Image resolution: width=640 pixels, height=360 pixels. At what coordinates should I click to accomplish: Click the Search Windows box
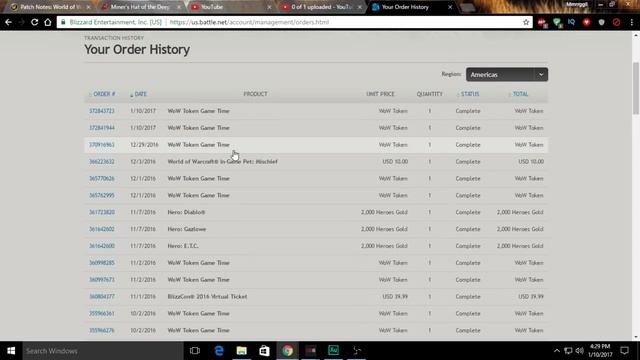click(102, 351)
